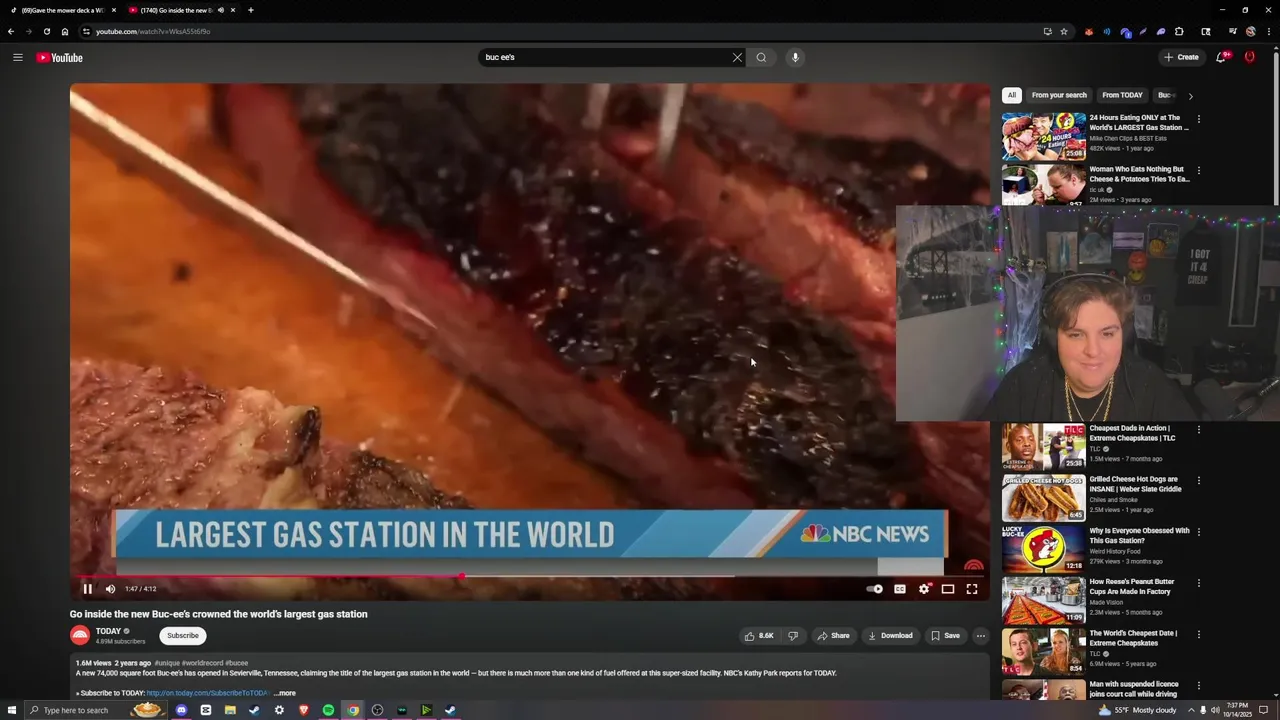Open 'The World's Cheapest Date' video title
Screen dimensions: 1280x720
coord(1133,638)
